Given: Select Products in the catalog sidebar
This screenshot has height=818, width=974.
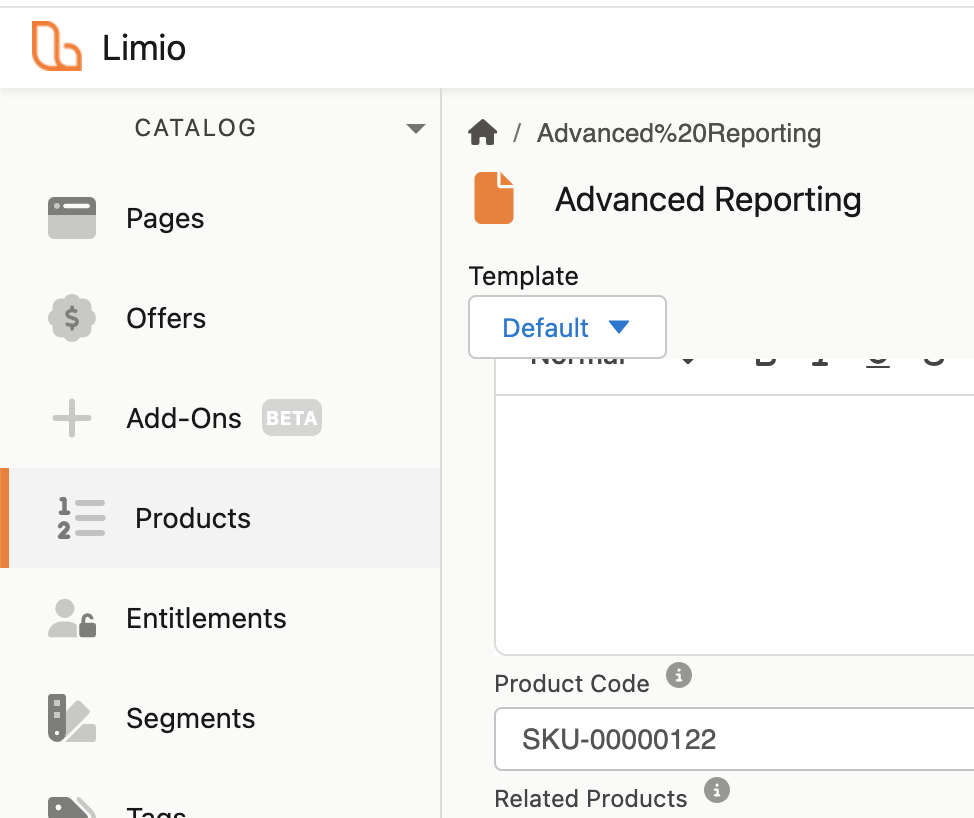Looking at the screenshot, I should click(193, 518).
